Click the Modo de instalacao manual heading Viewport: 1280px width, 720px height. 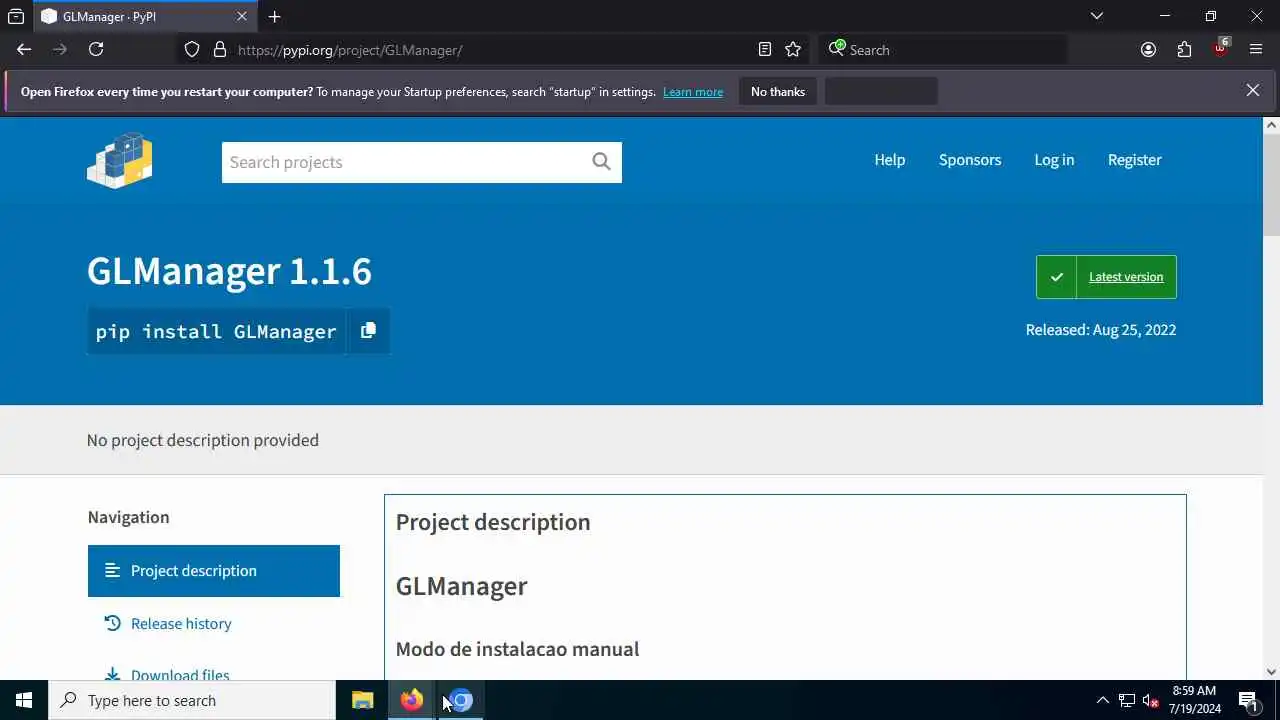[517, 649]
